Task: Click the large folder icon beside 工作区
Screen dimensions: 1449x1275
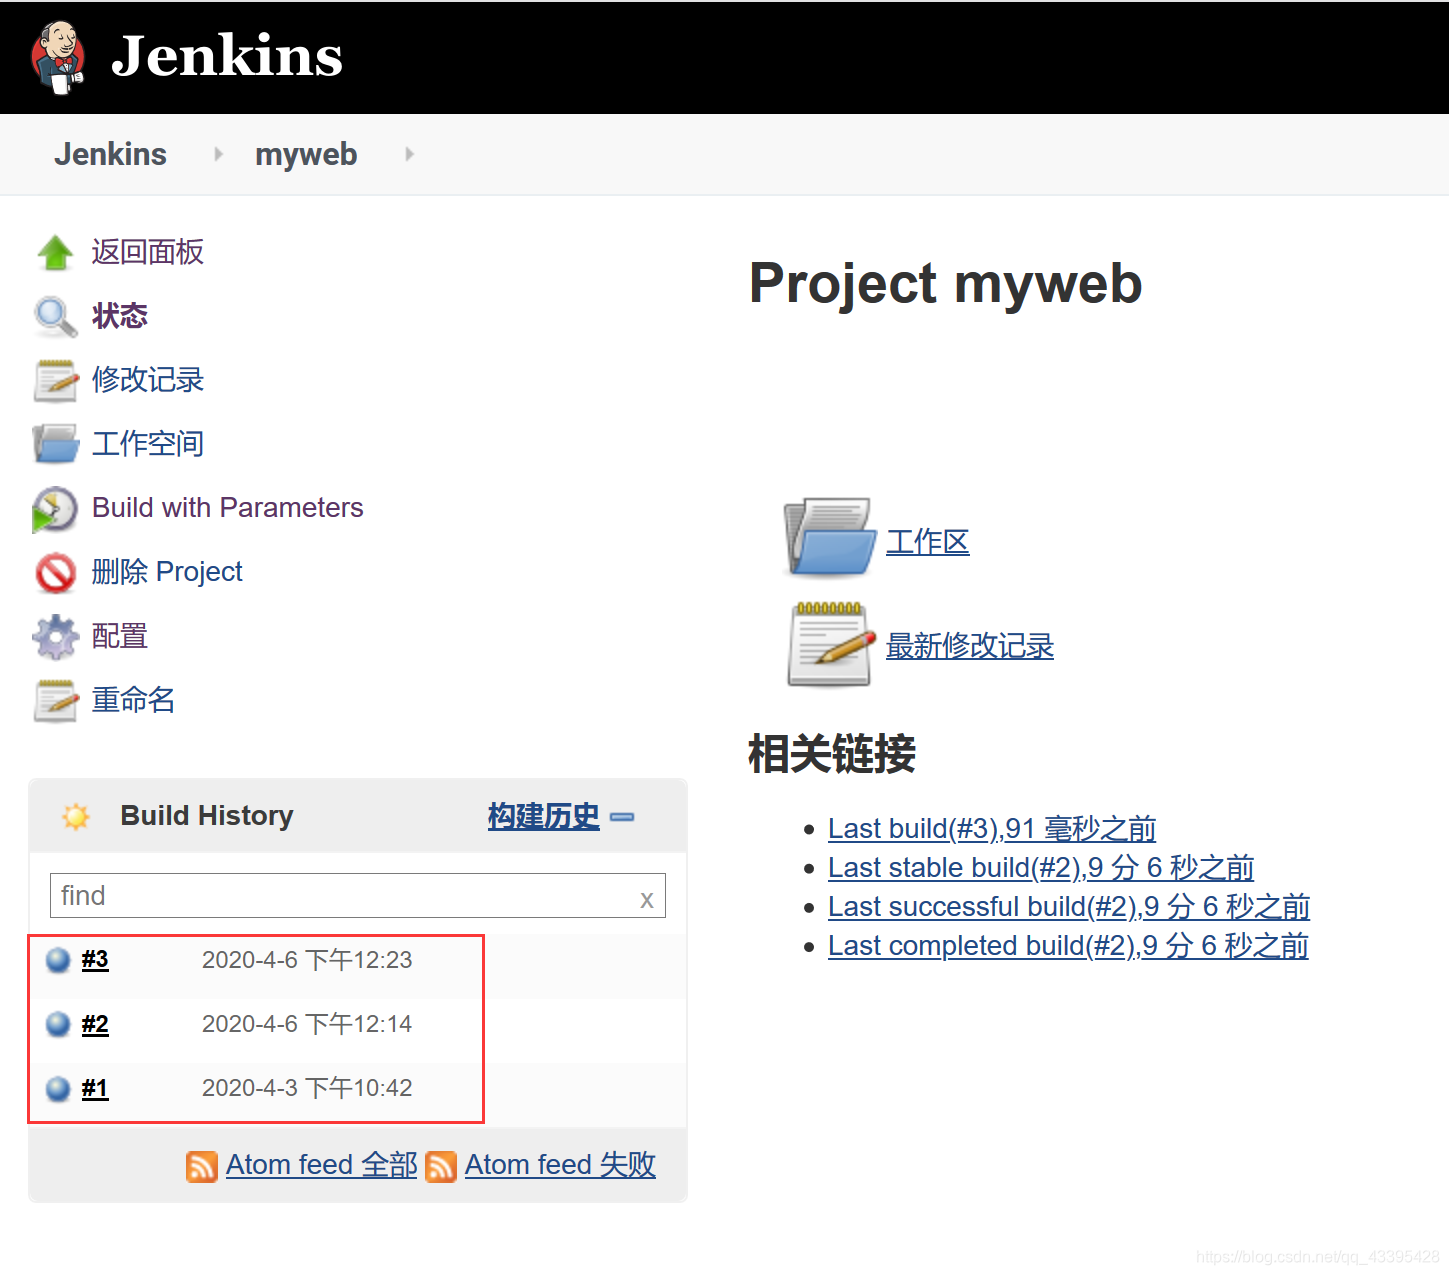Action: click(830, 537)
